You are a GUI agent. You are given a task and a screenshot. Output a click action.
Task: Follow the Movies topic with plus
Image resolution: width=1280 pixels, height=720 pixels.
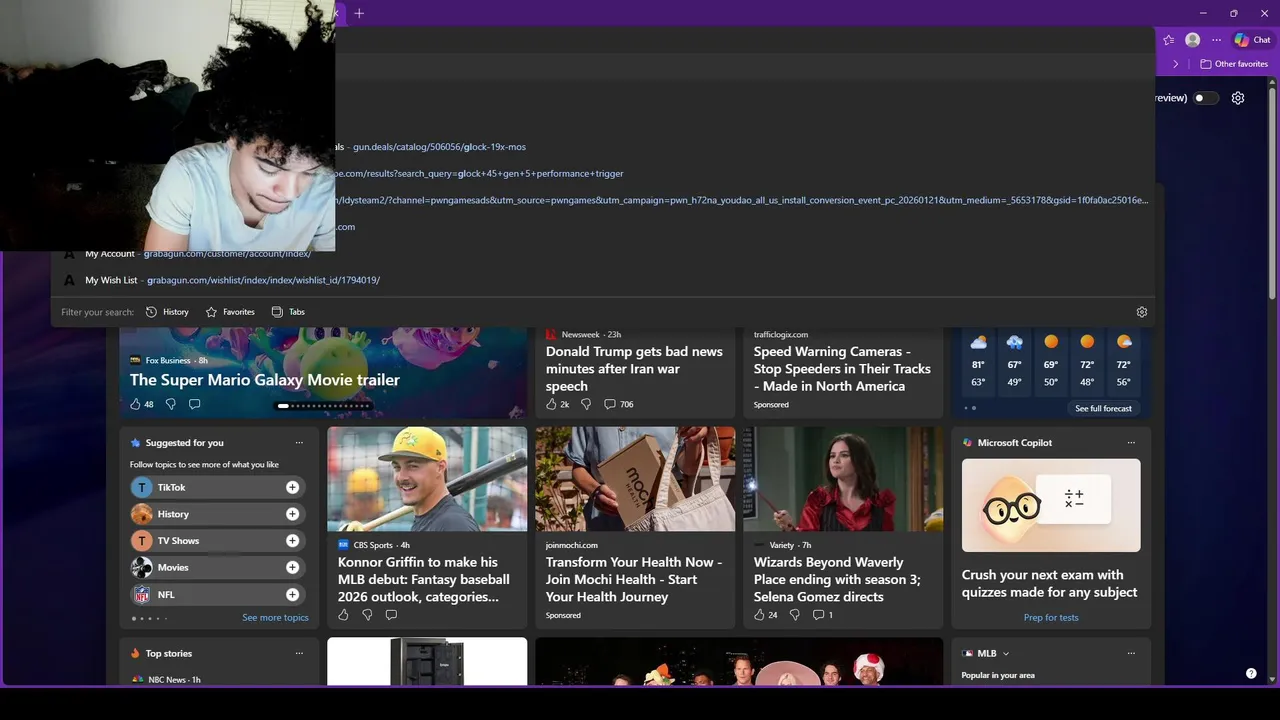point(292,567)
